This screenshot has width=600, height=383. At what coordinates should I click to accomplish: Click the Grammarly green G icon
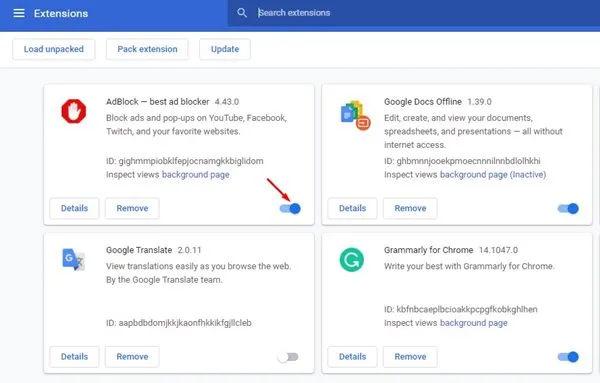(x=352, y=260)
